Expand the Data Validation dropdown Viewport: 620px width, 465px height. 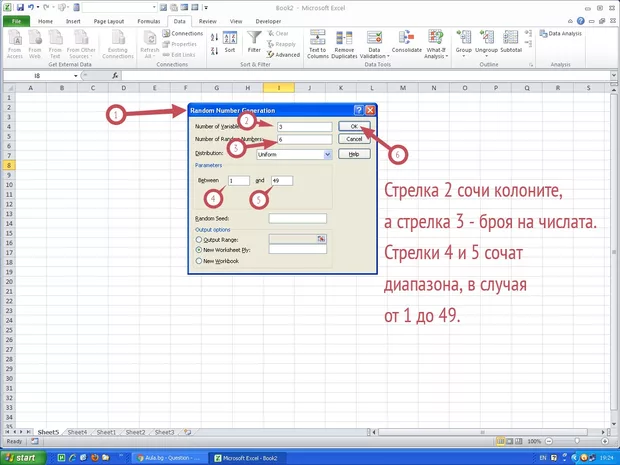375,54
